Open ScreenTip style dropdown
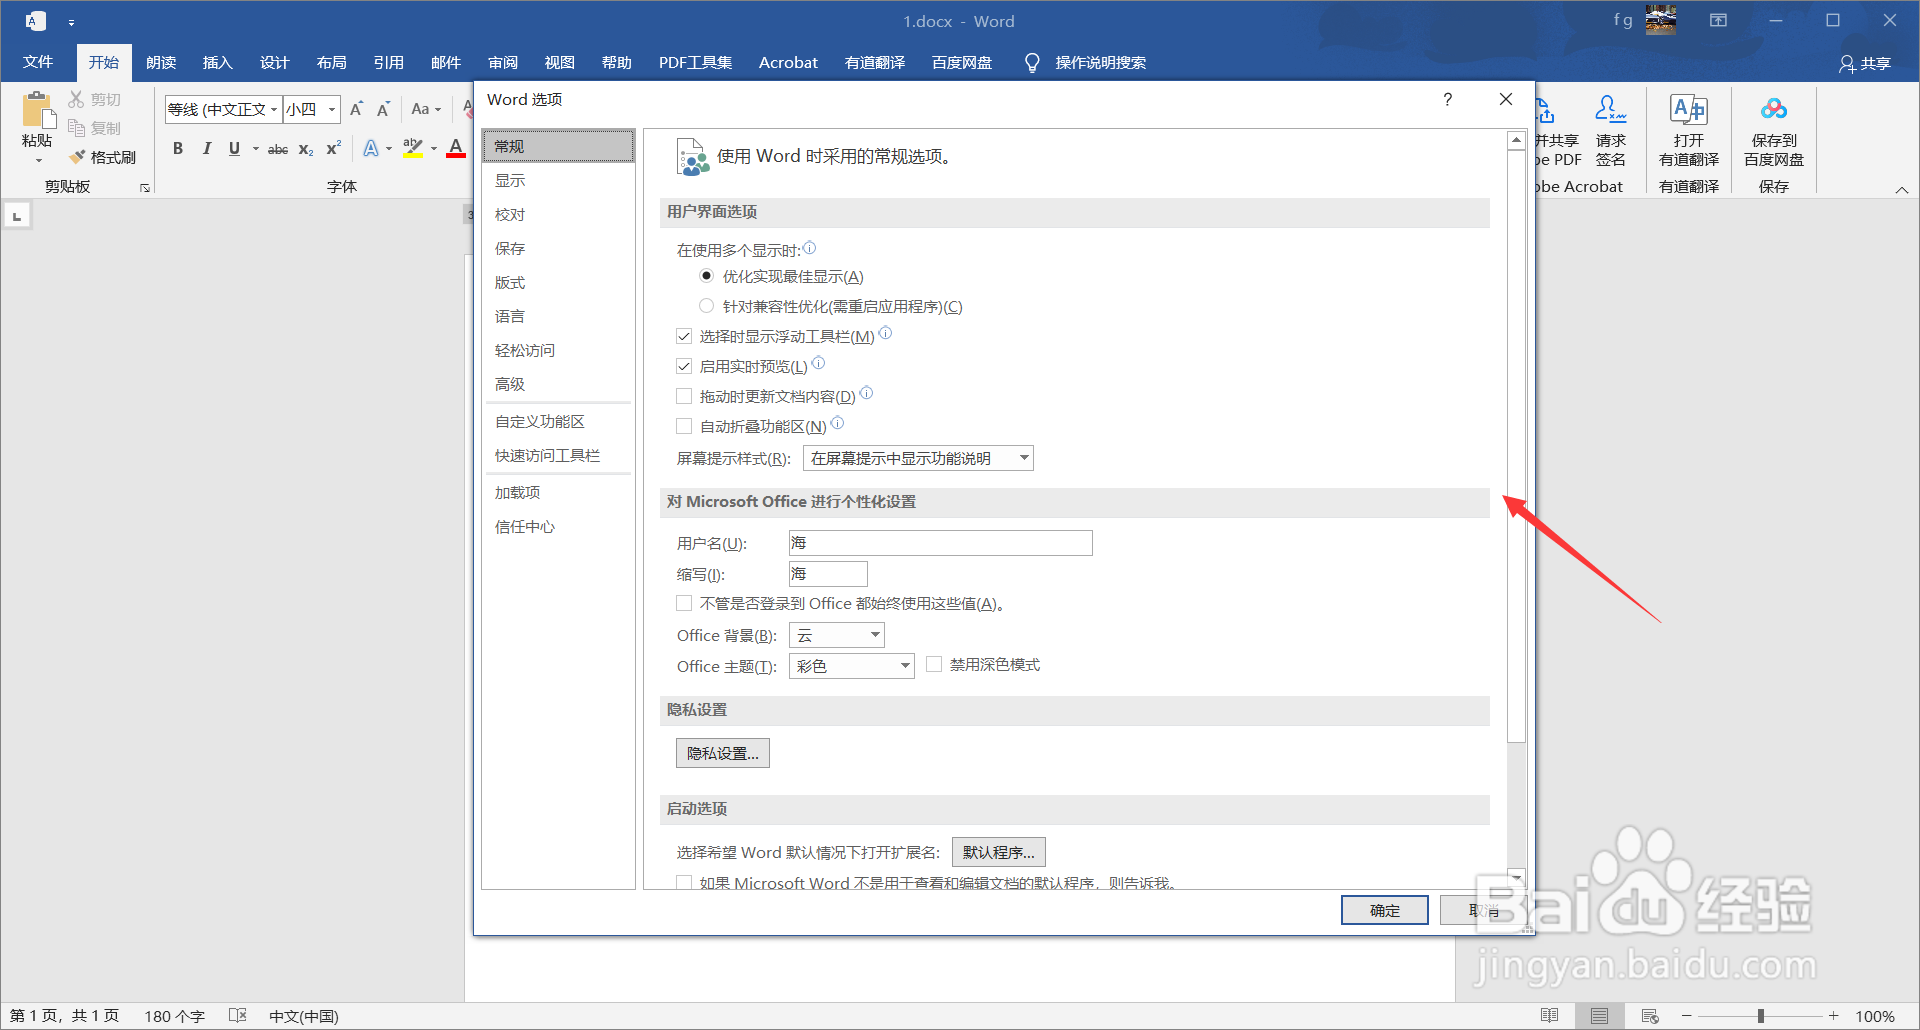Viewport: 1920px width, 1030px height. [x=918, y=458]
